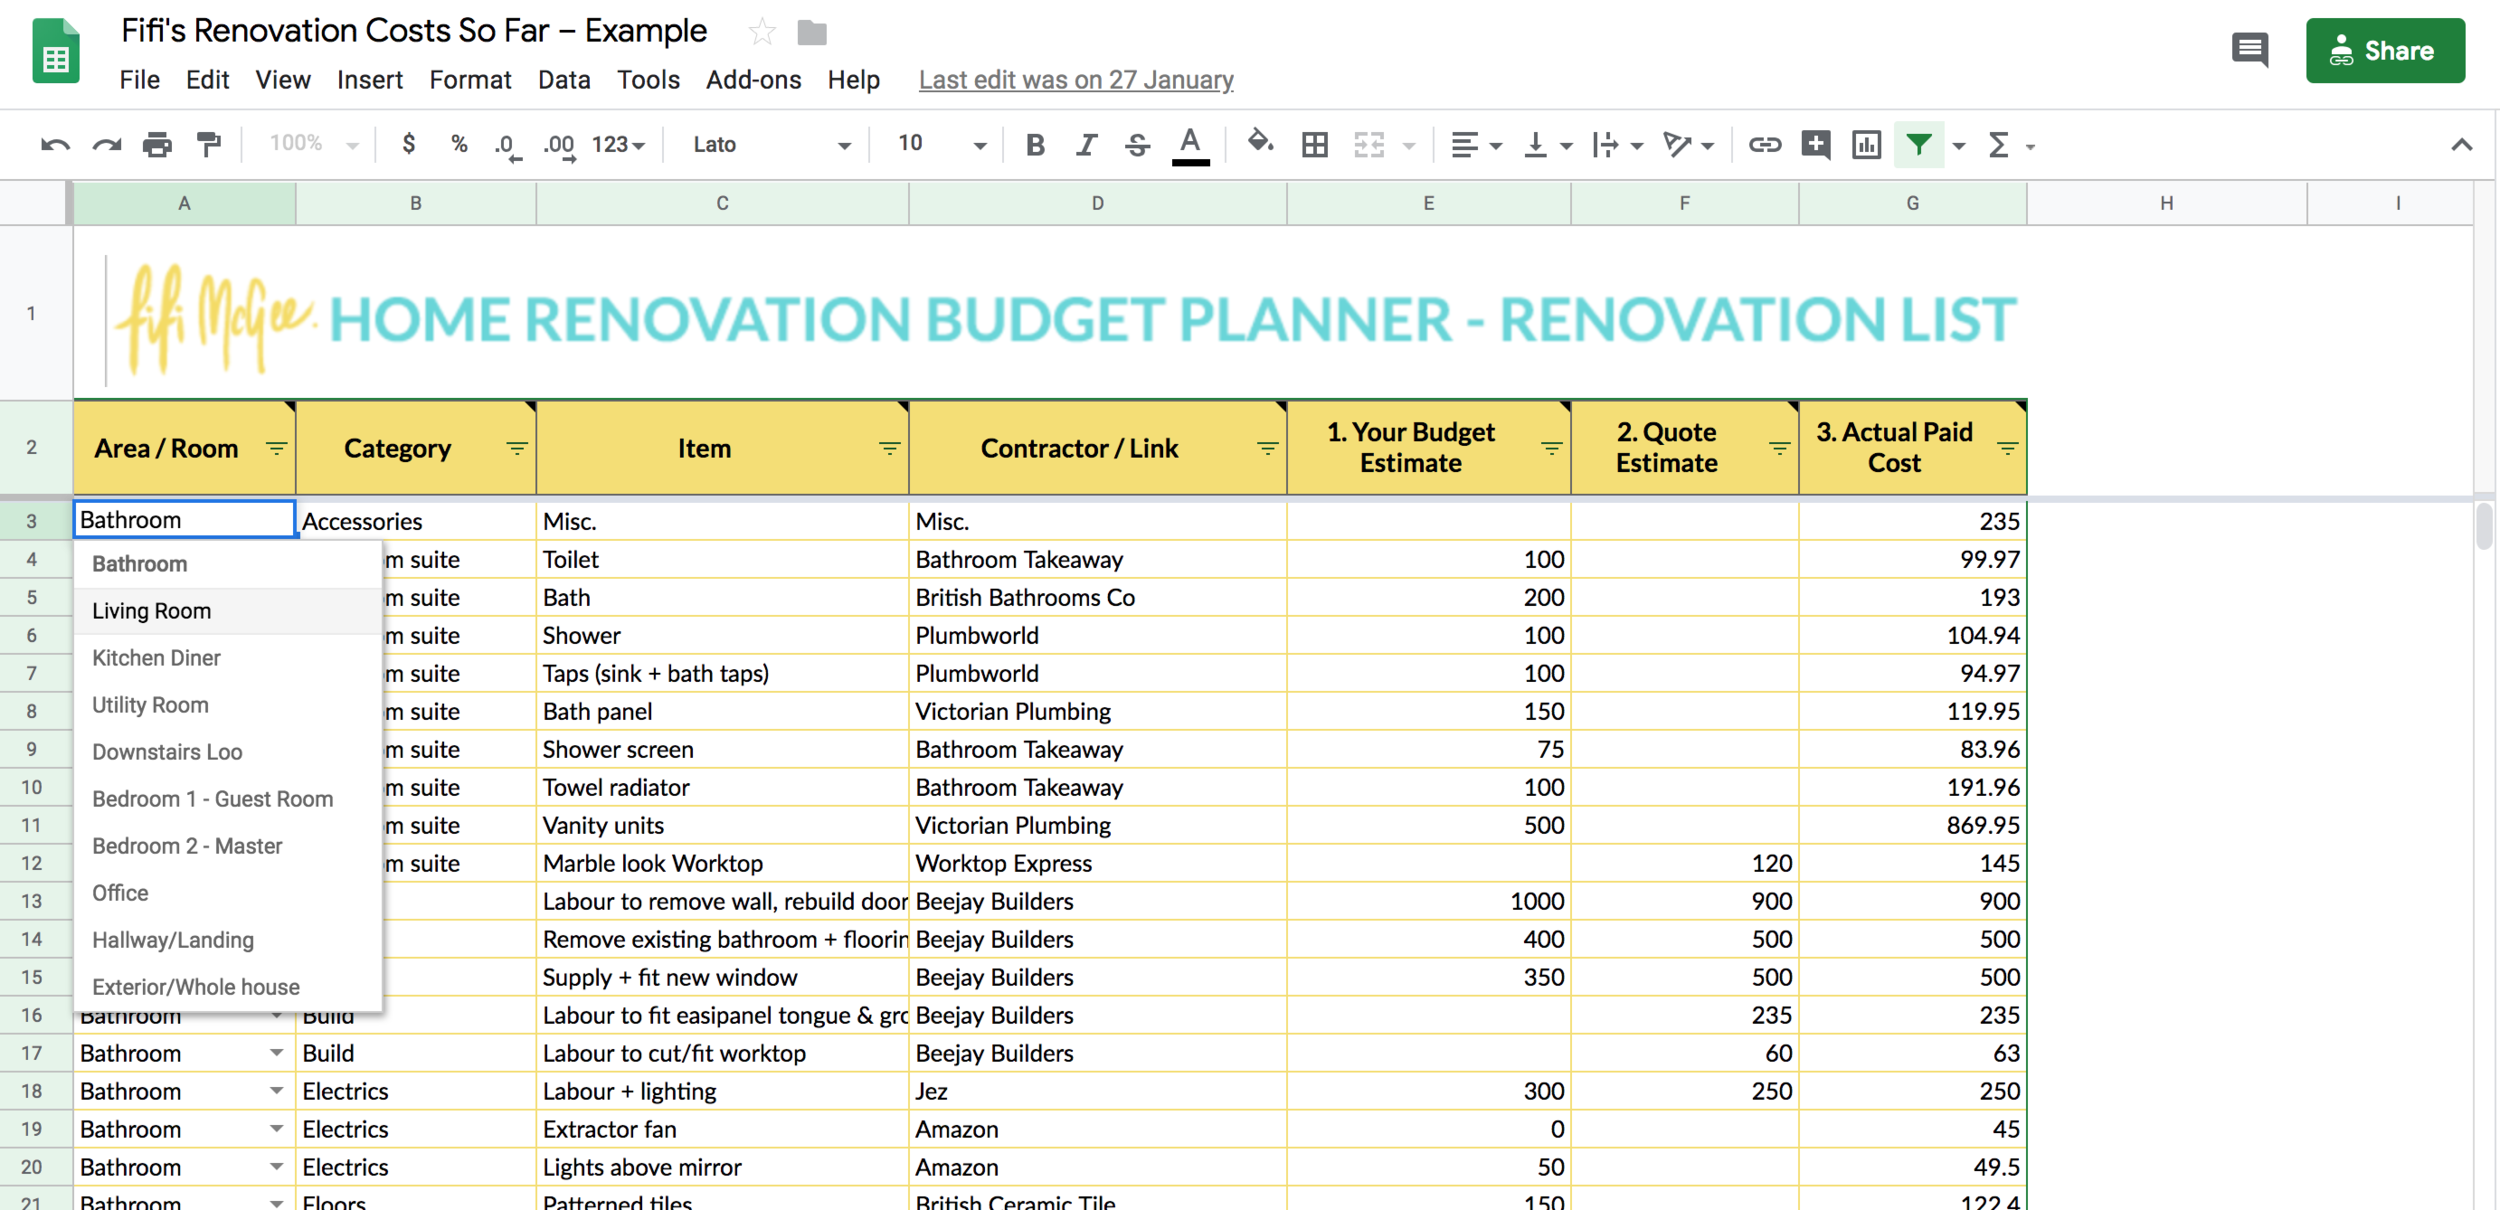
Task: Open the text color picker
Action: tap(1190, 146)
